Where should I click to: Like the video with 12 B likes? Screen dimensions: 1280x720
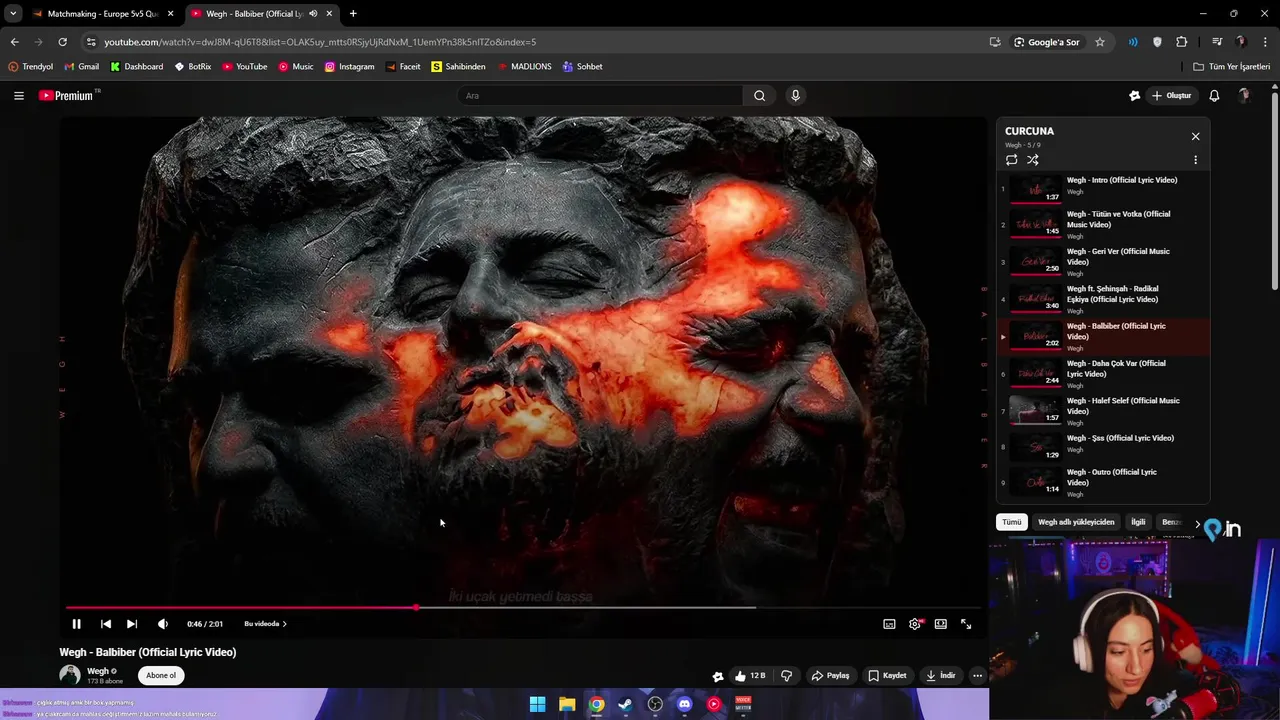click(x=750, y=676)
